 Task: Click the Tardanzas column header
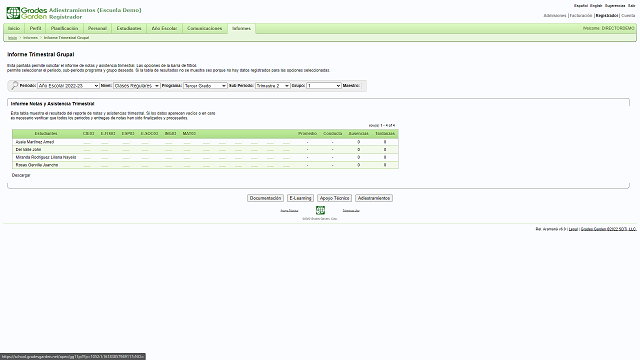385,133
